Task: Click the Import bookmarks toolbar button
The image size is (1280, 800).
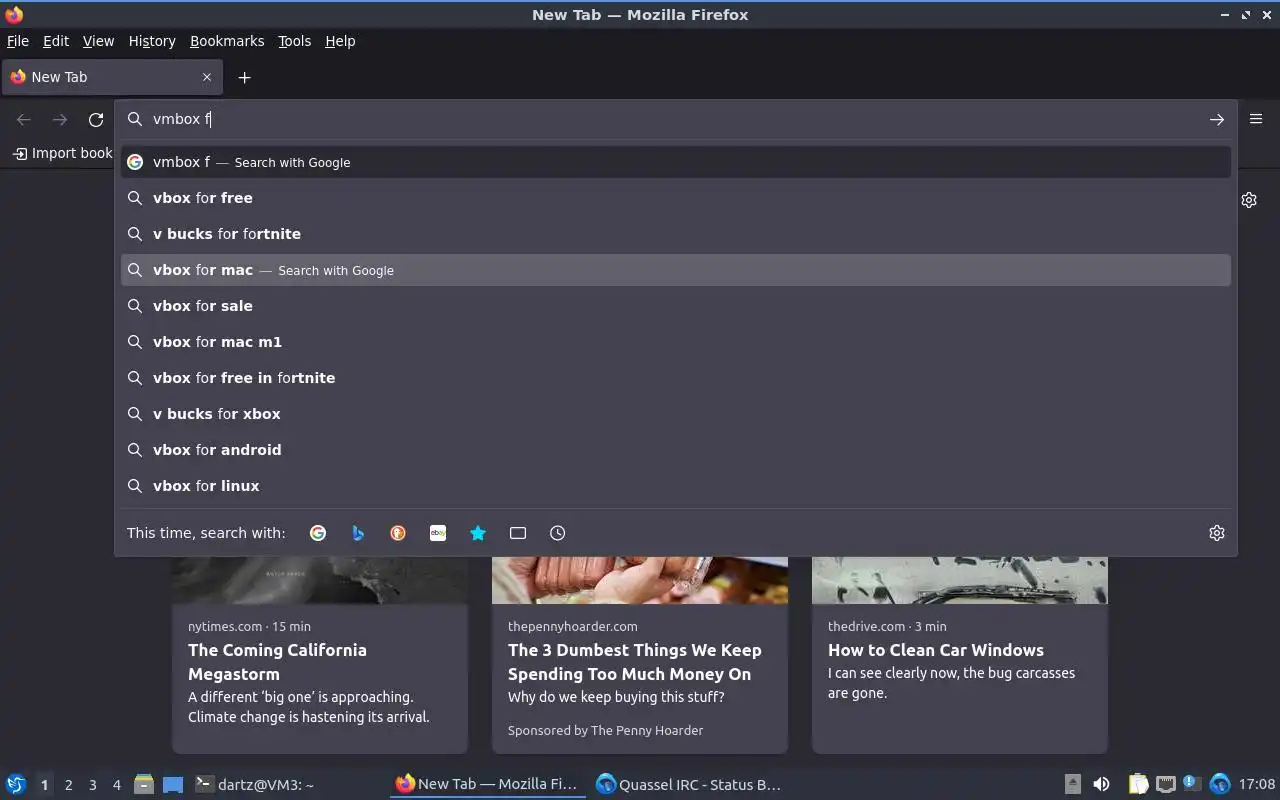Action: (62, 153)
